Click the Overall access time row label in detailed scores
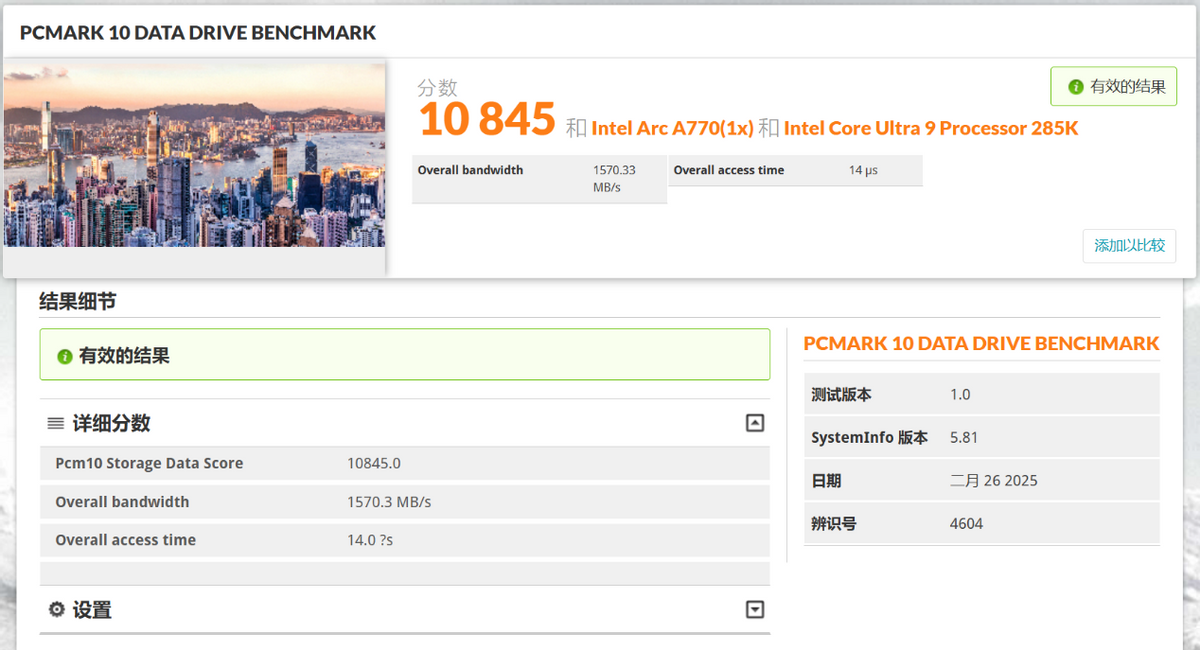1200x650 pixels. (x=125, y=539)
